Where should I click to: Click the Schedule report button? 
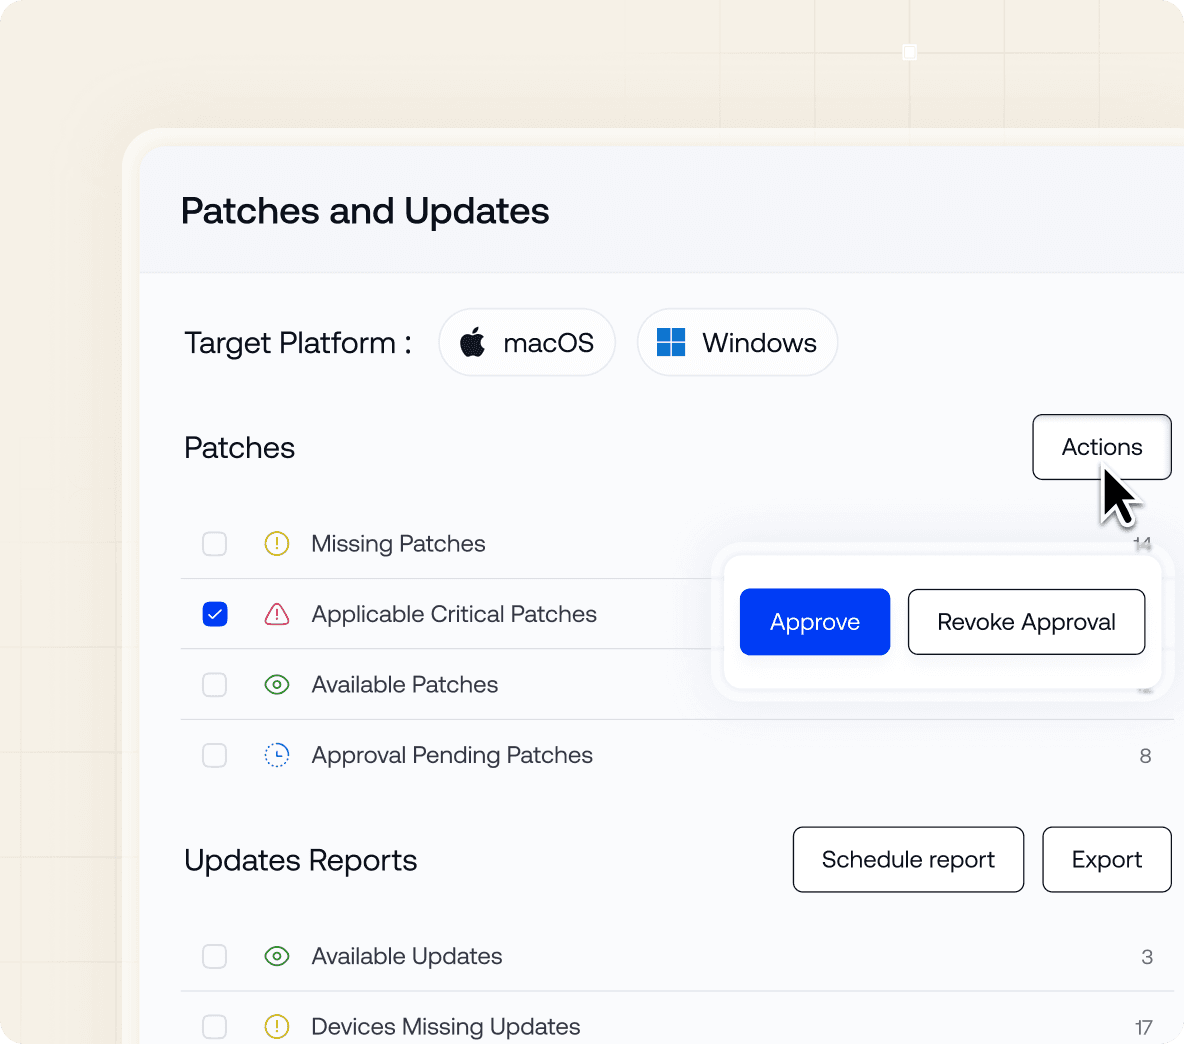(x=907, y=859)
